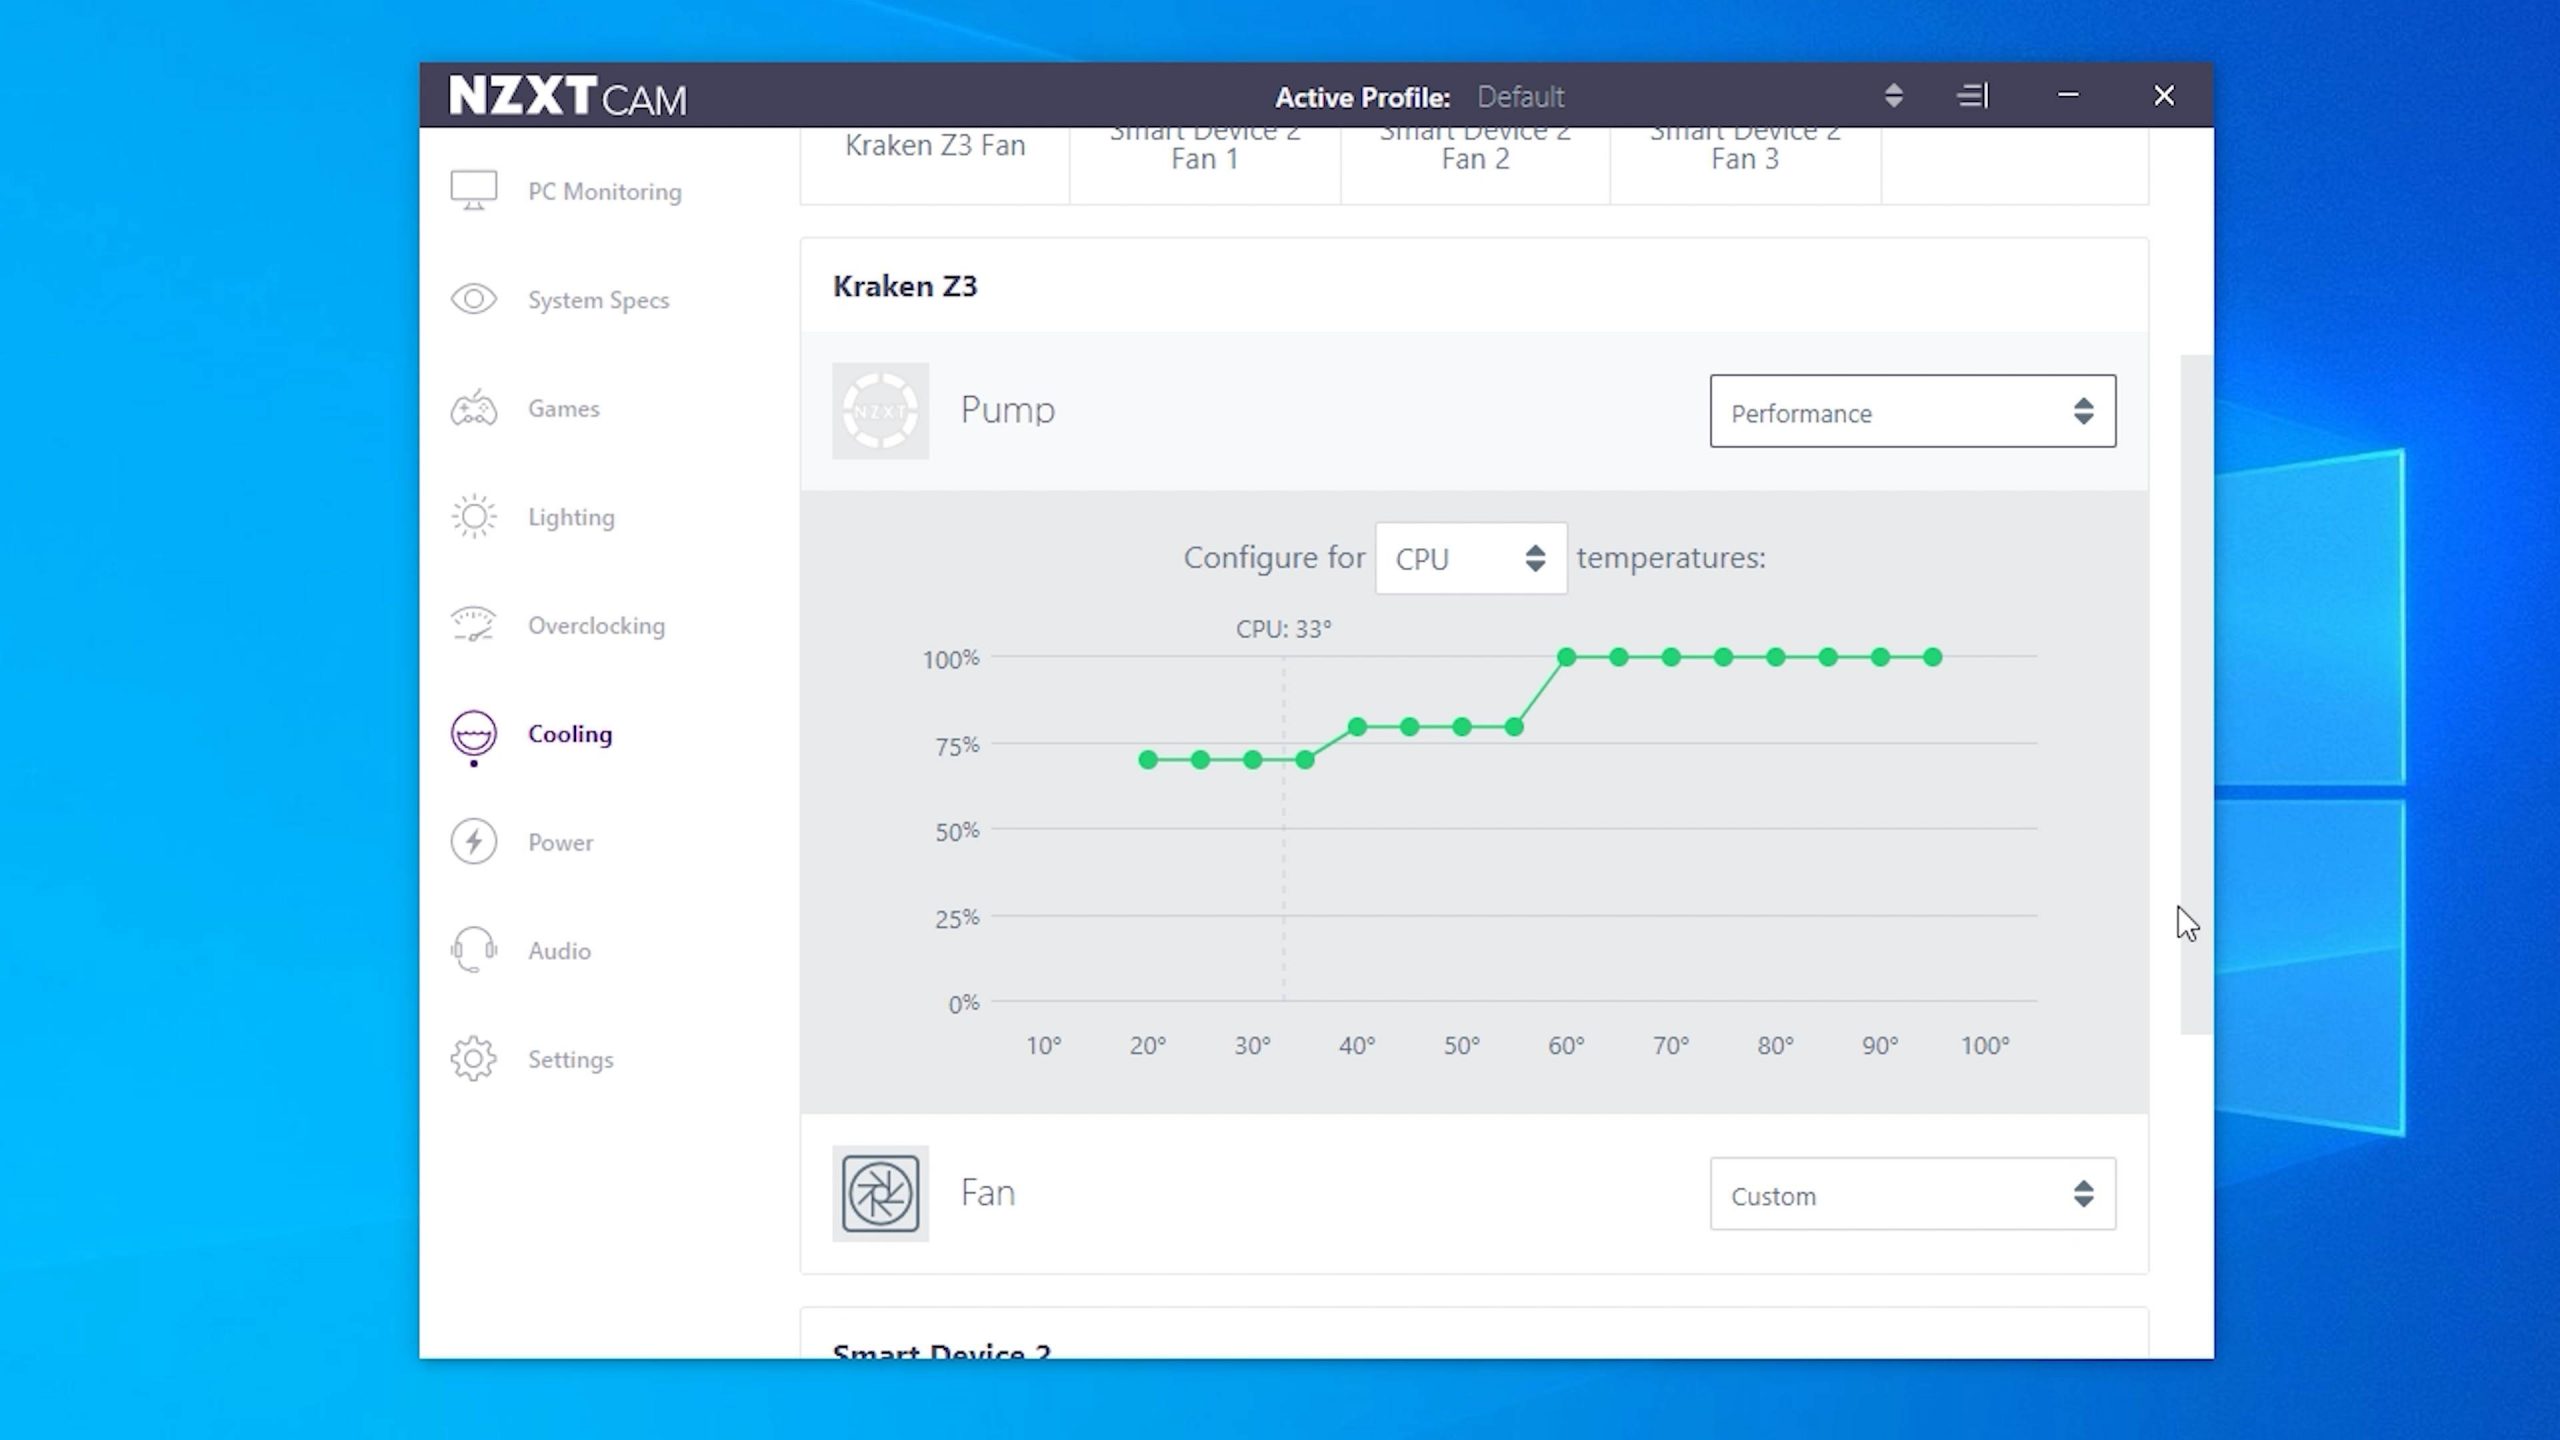The height and width of the screenshot is (1440, 2560).
Task: Click the Power lightning bolt icon
Action: coord(473,841)
